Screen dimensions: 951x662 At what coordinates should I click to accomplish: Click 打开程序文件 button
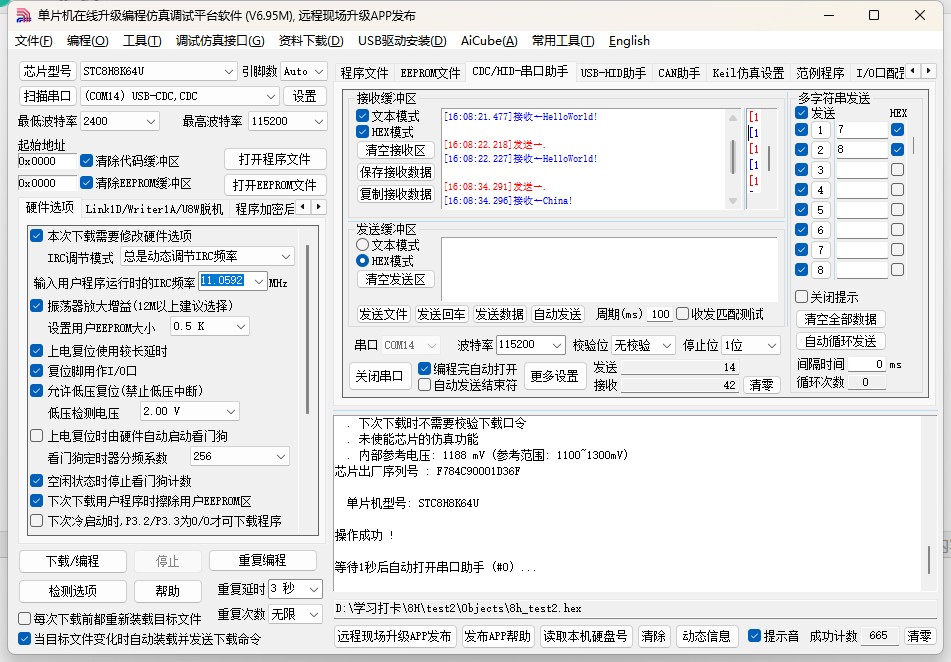(275, 159)
